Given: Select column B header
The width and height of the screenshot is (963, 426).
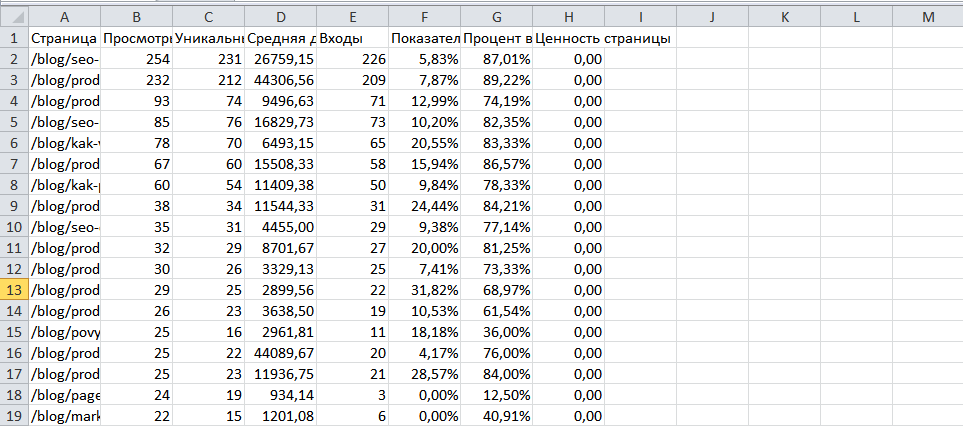Looking at the screenshot, I should click(137, 17).
